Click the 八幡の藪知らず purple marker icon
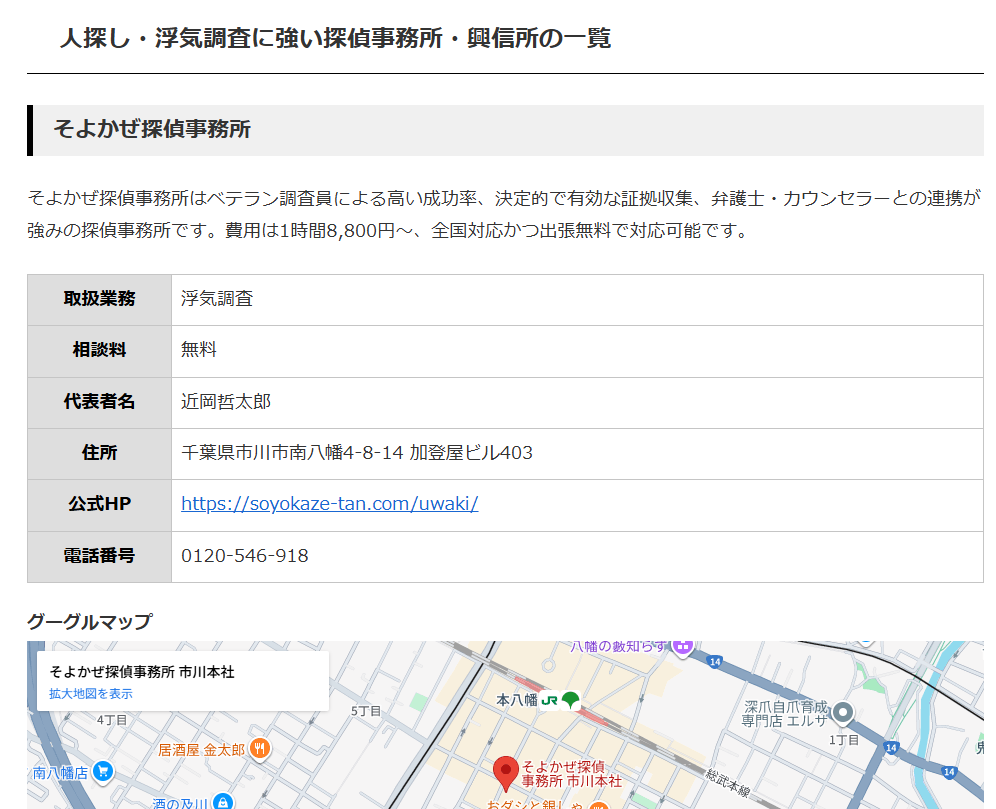This screenshot has height=809, width=996. (683, 646)
